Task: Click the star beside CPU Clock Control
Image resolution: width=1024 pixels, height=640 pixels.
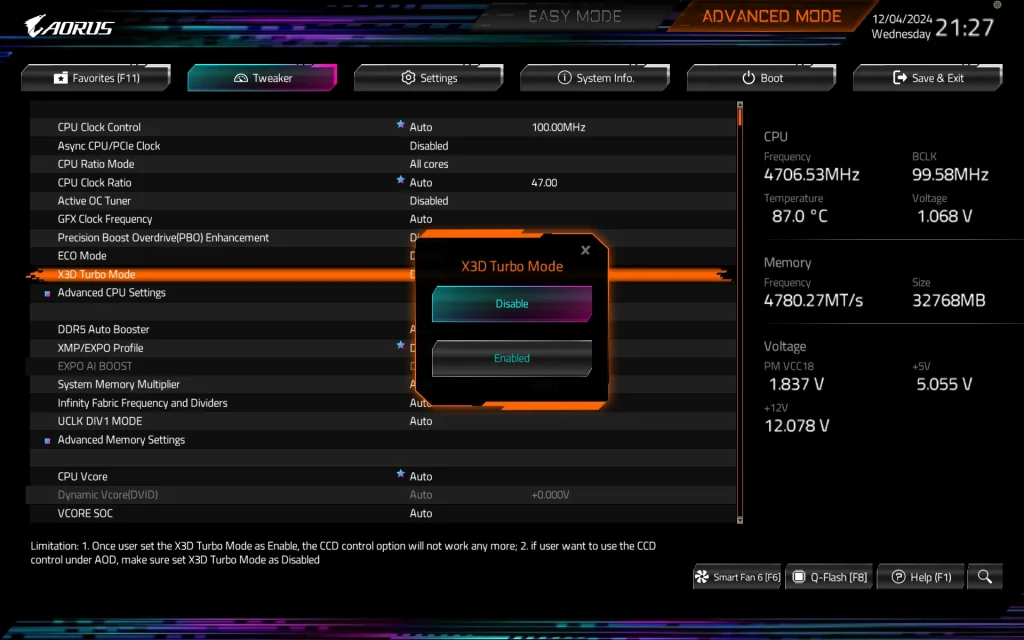Action: pos(400,126)
